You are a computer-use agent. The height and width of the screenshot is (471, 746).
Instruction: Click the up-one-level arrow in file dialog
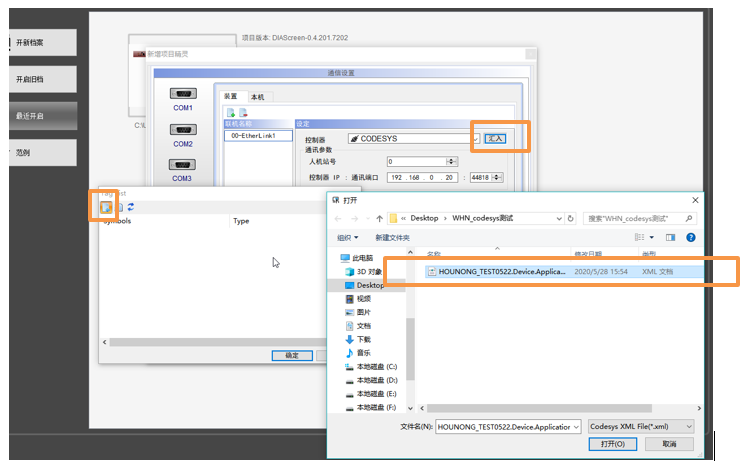pyautogui.click(x=379, y=218)
